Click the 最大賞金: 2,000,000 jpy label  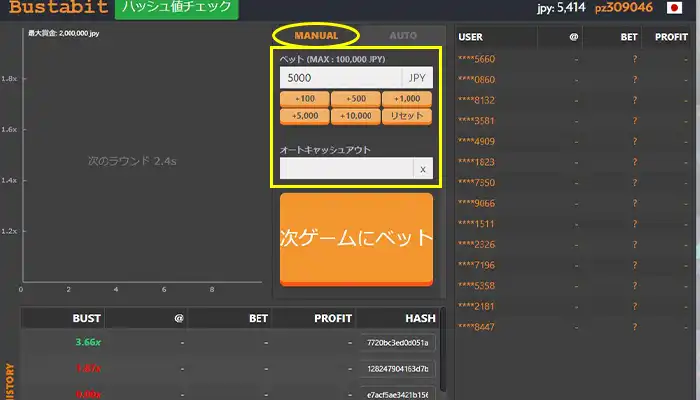[x=64, y=33]
